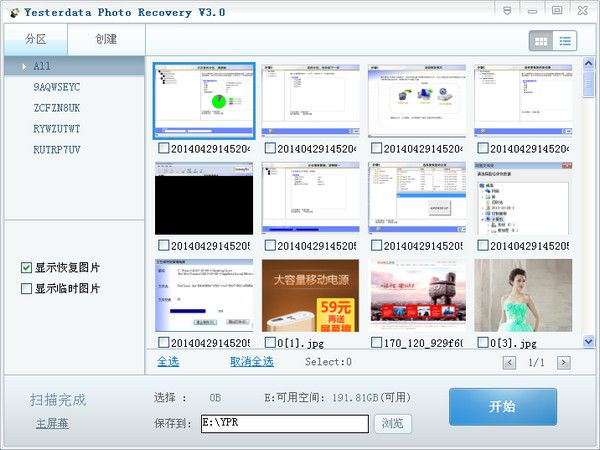Check the box for black screen thumbnail
600x450 pixels.
[x=164, y=245]
